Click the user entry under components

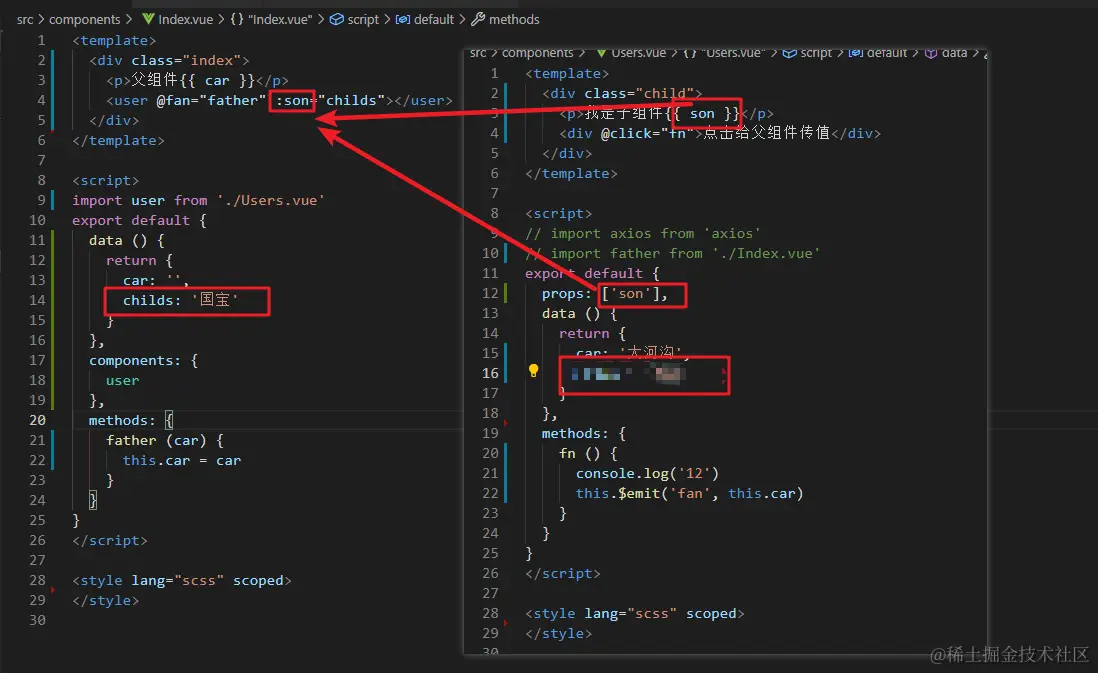pyautogui.click(x=123, y=381)
